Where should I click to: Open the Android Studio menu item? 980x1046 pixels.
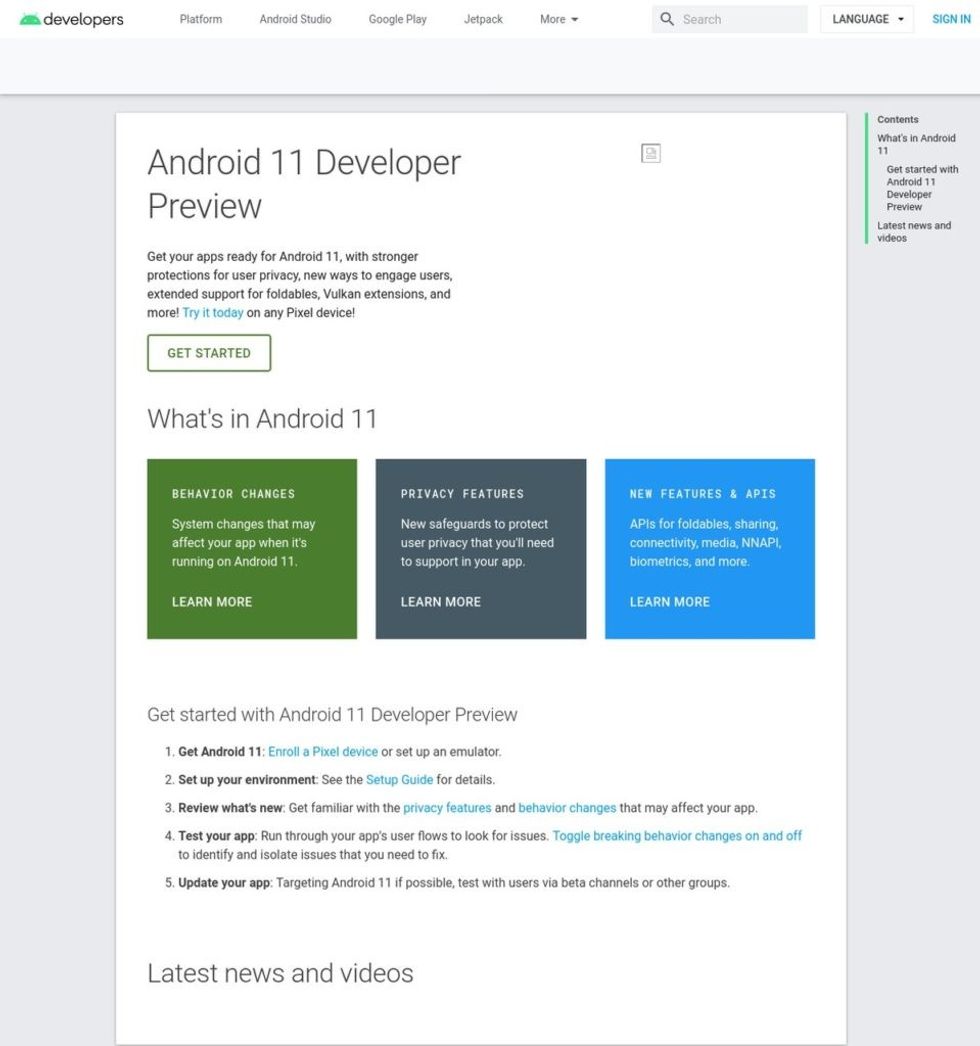point(294,19)
